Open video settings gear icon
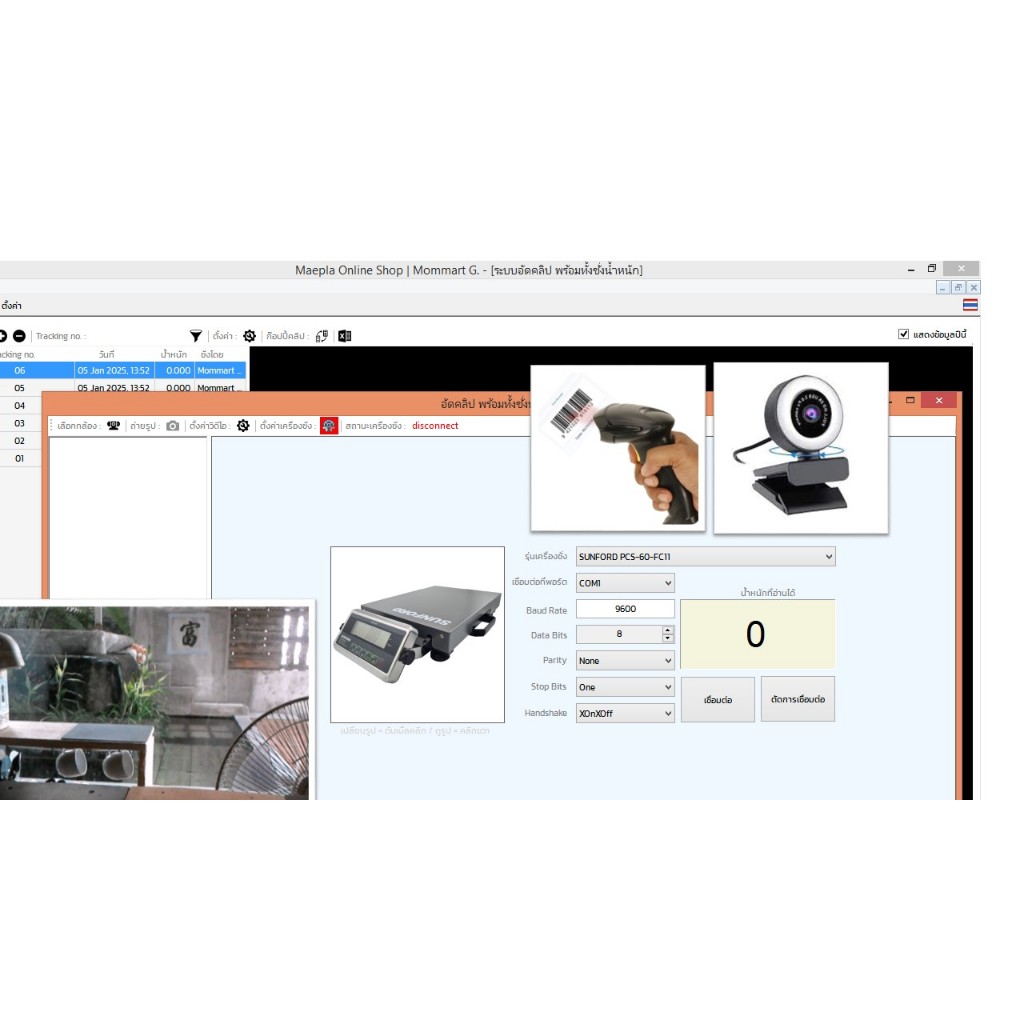This screenshot has width=1024, height=1024. [x=243, y=426]
